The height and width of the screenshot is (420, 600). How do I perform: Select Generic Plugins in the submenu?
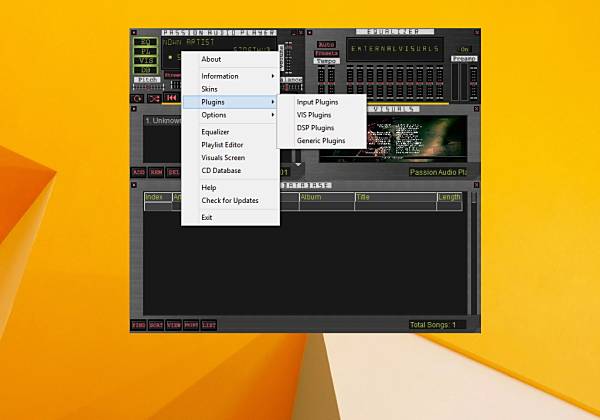point(322,141)
